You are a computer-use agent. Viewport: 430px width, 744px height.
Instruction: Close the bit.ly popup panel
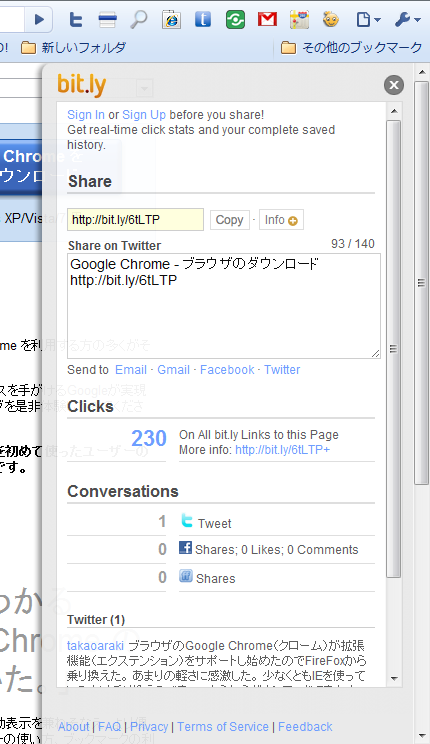click(393, 85)
